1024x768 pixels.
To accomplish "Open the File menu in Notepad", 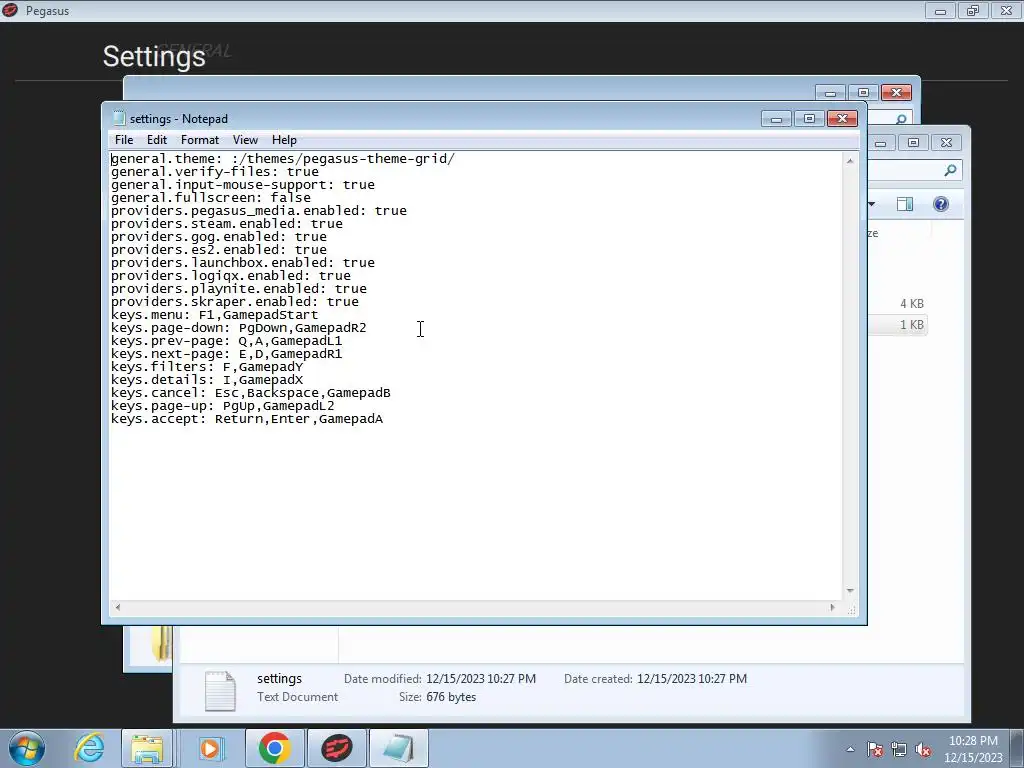I will 123,140.
